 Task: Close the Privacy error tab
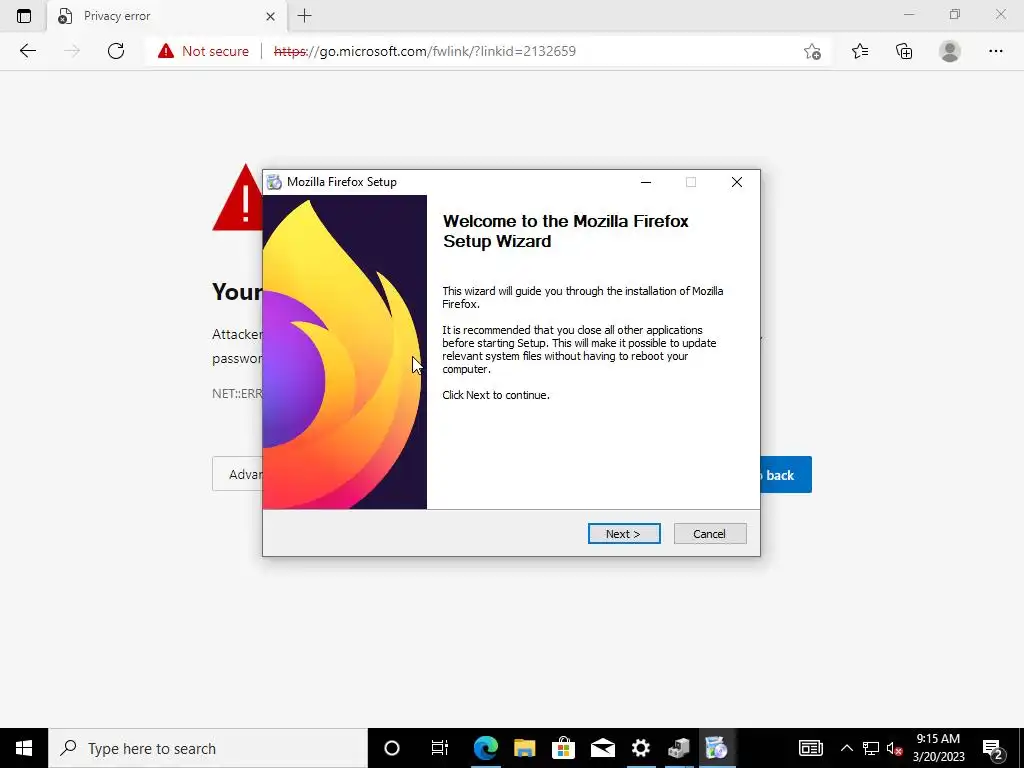coord(270,16)
